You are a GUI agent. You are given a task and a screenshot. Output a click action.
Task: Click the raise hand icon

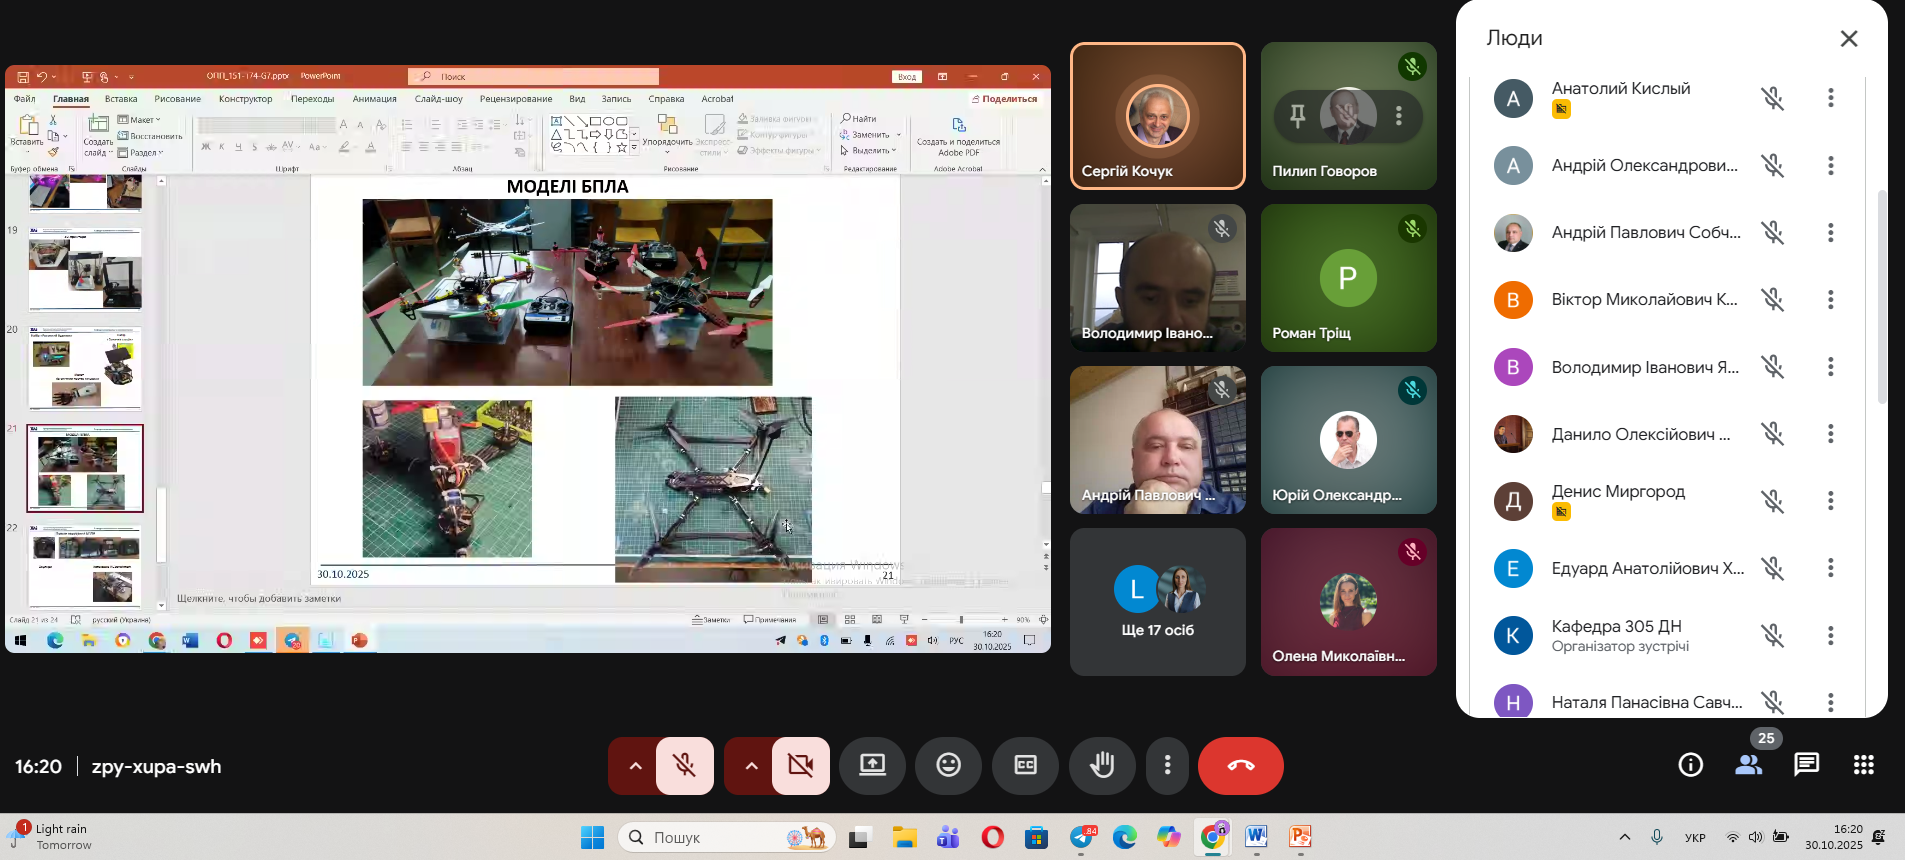pos(1102,766)
